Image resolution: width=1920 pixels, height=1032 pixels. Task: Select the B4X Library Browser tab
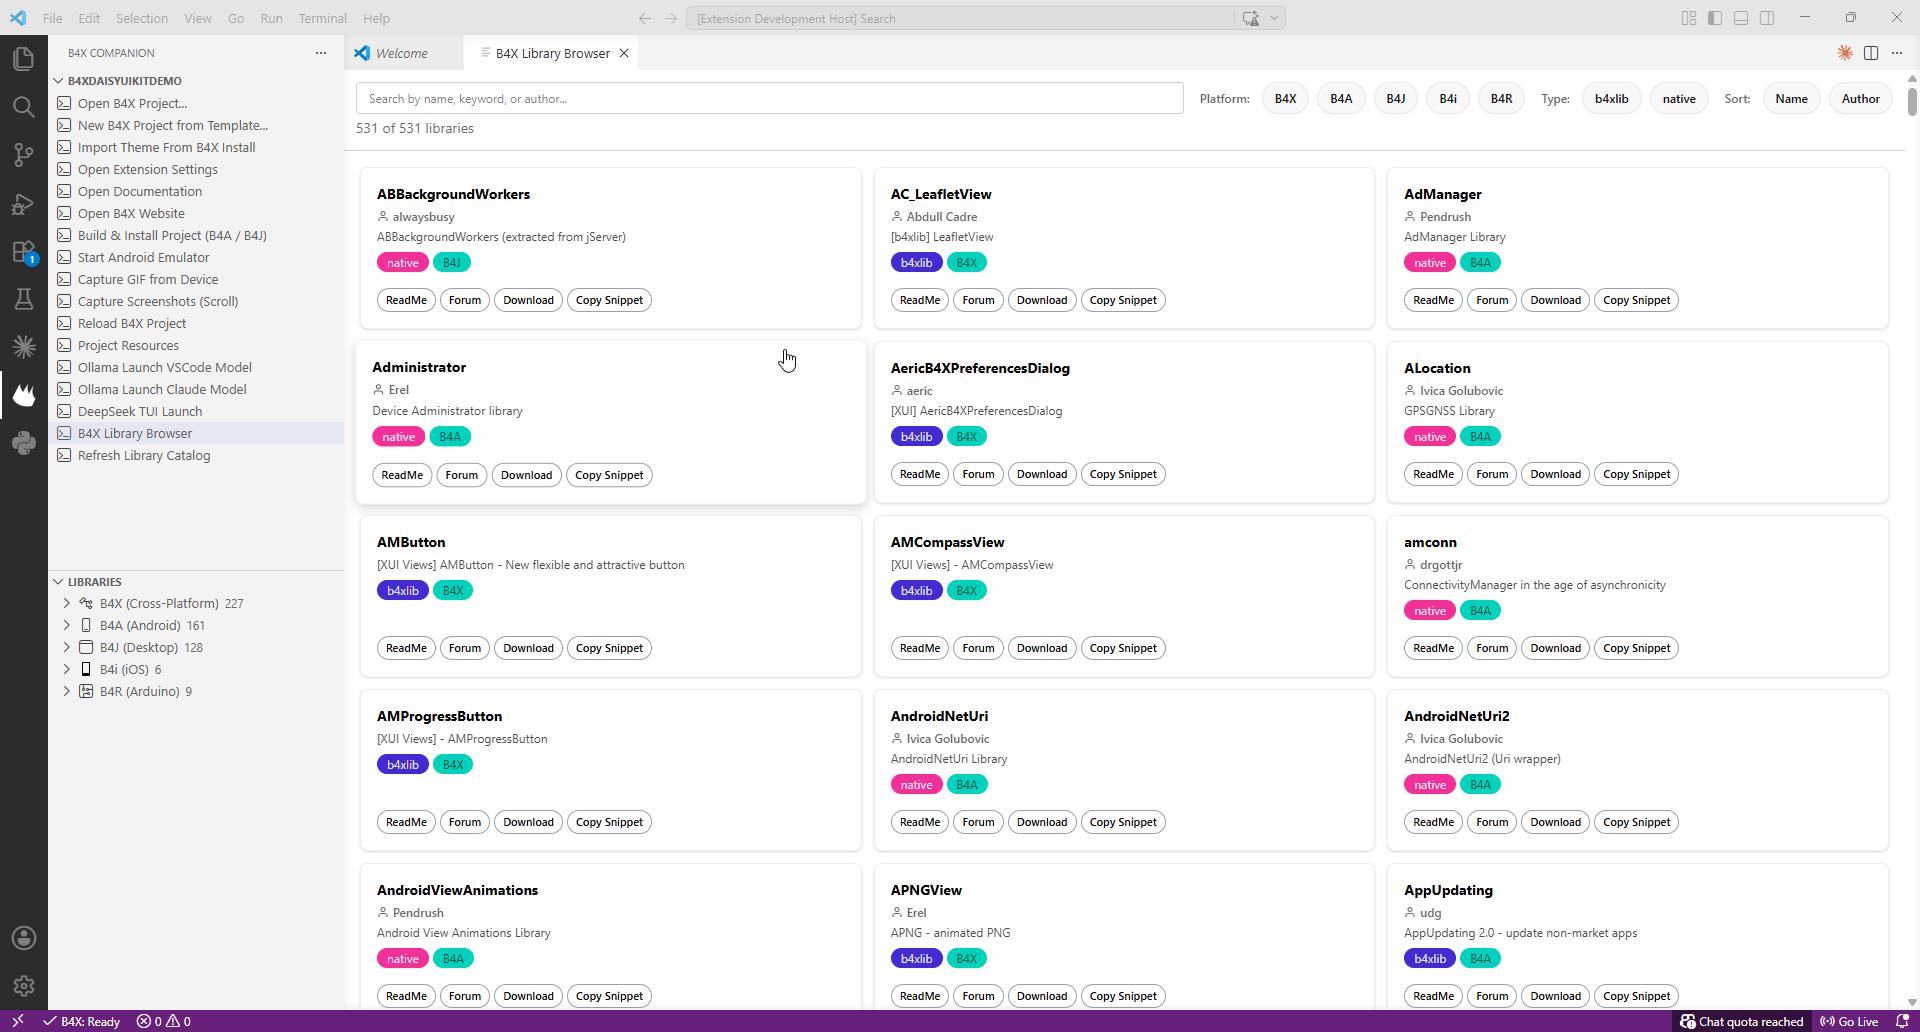tap(552, 53)
